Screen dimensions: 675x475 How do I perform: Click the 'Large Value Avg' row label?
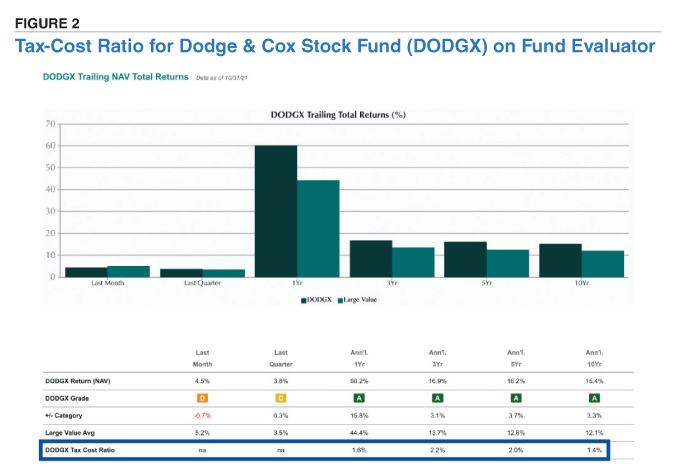coord(70,433)
